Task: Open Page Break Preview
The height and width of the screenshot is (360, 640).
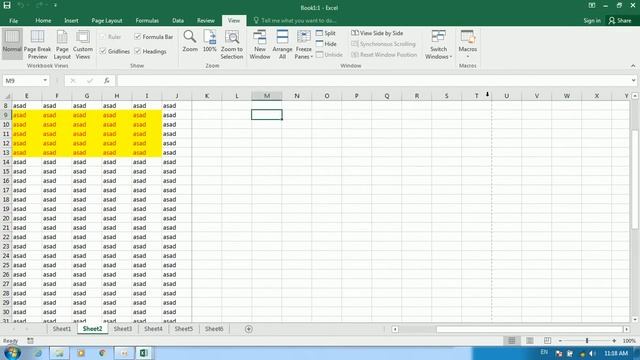Action: [37, 45]
